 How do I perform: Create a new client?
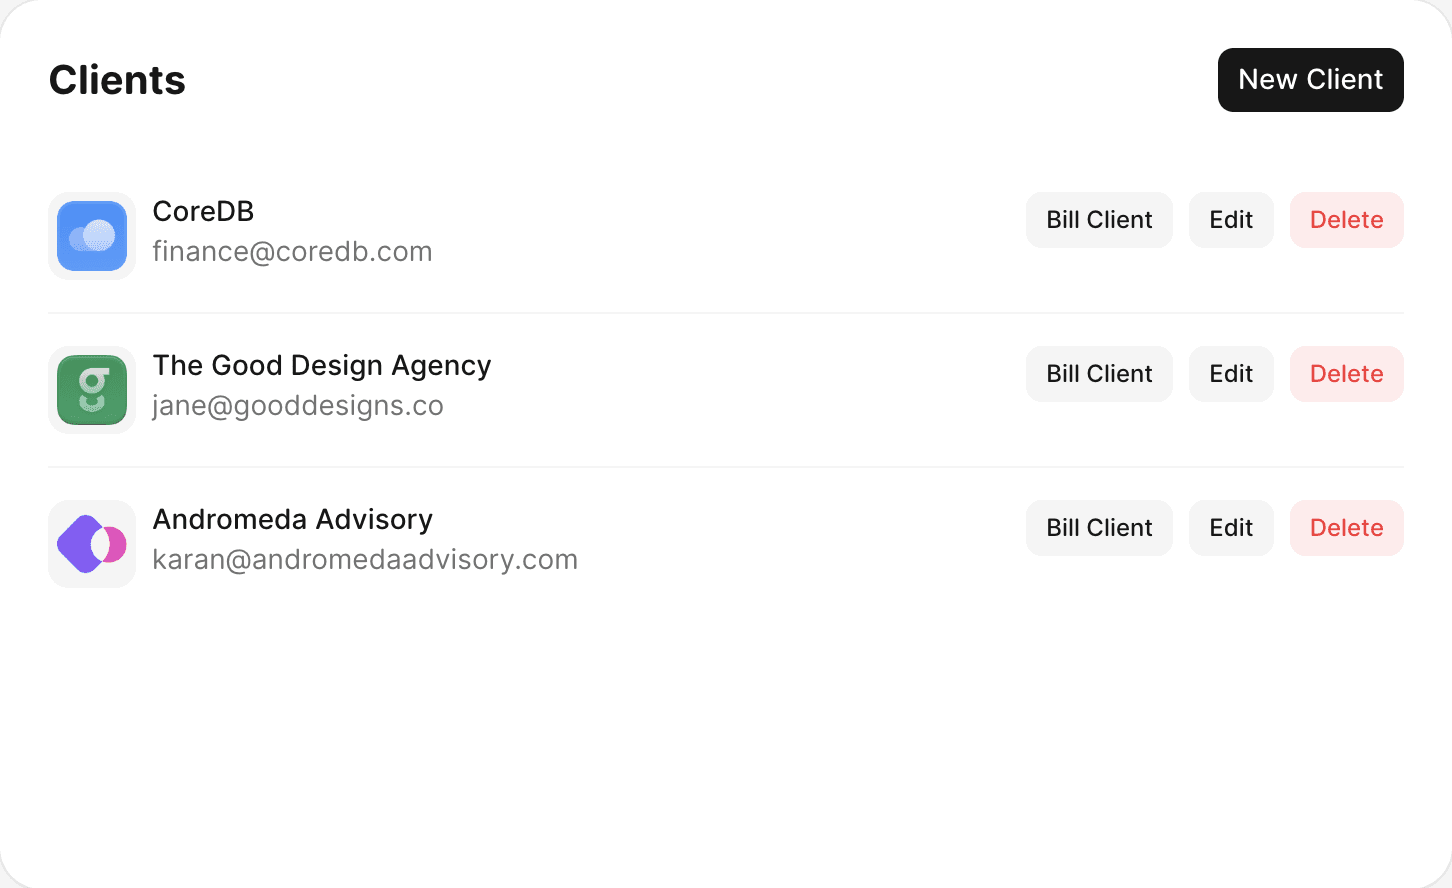1310,80
